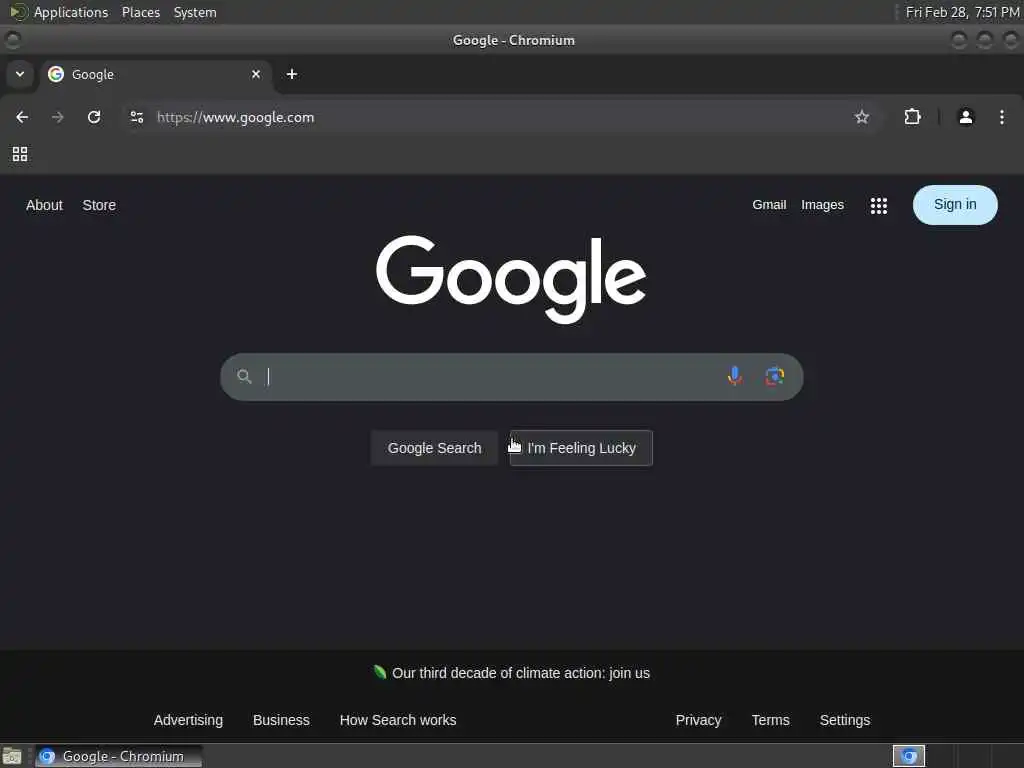Open the Terms footer link
Viewport: 1024px width, 768px height.
(771, 720)
